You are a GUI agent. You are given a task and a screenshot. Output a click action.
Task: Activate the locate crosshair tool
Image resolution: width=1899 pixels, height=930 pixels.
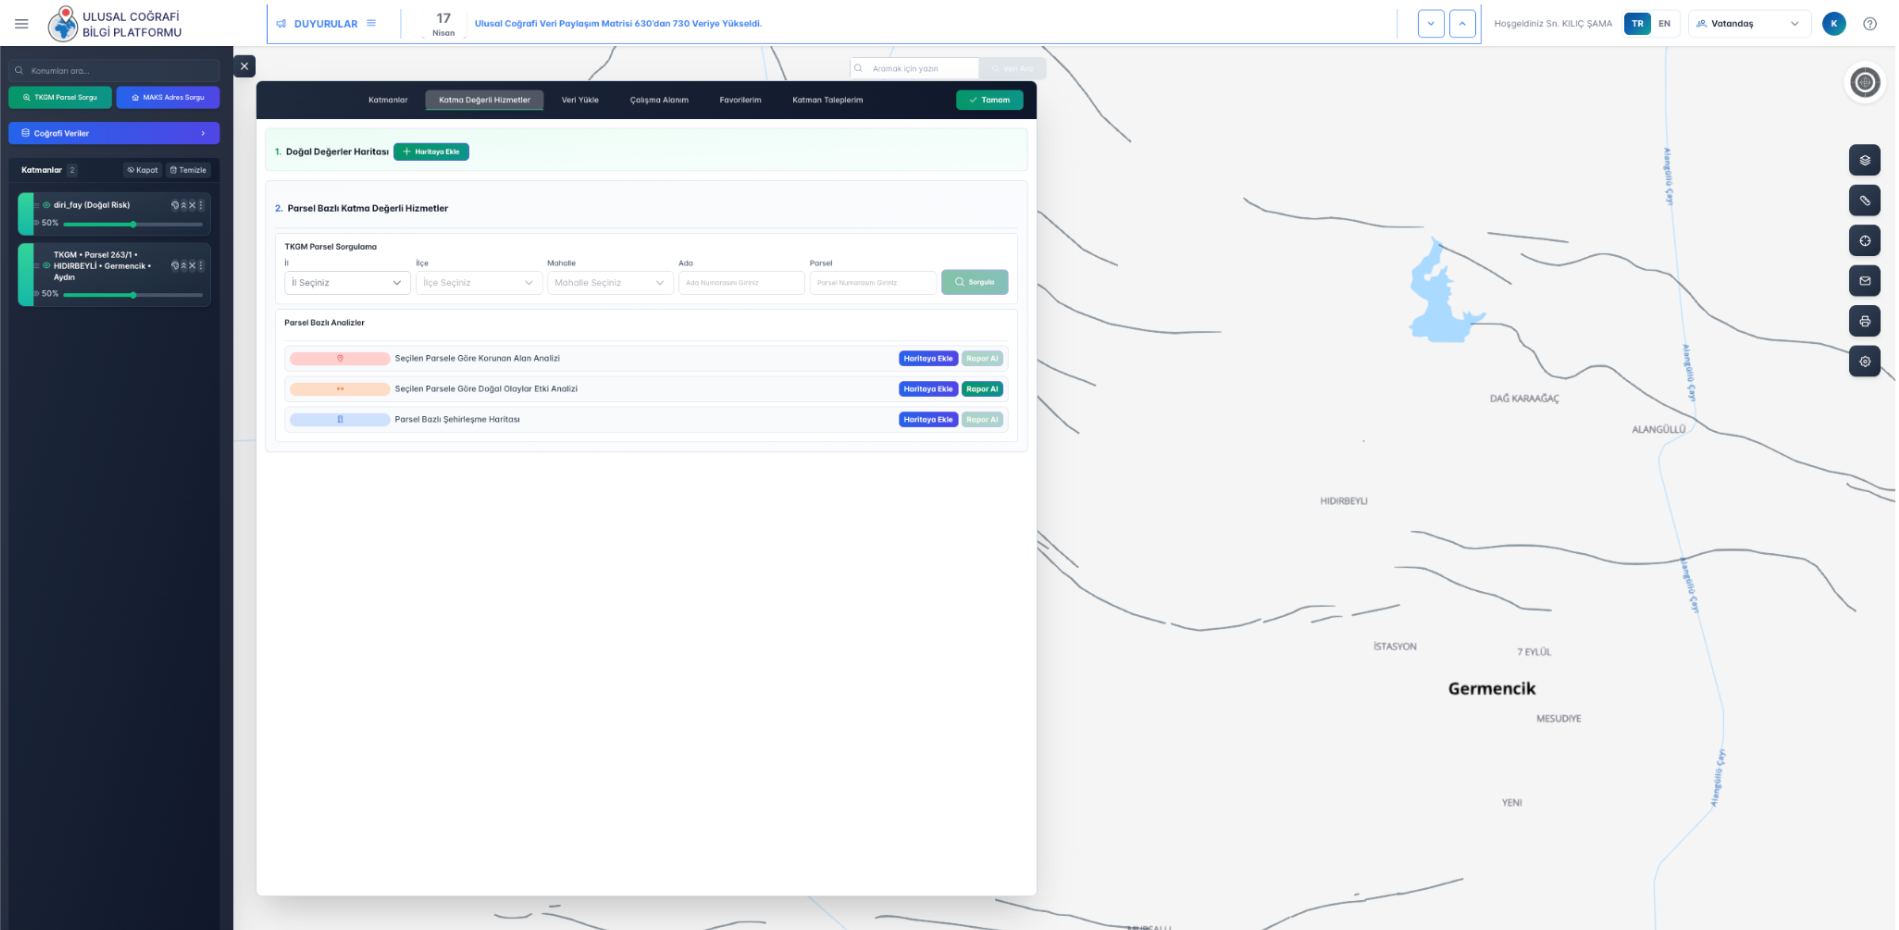1864,241
